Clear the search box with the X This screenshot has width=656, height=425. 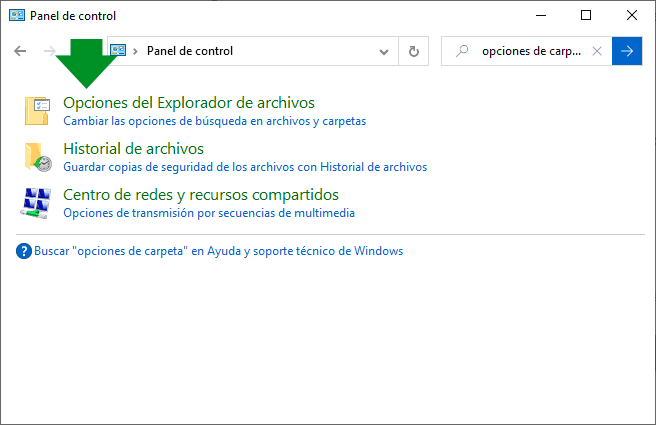(x=597, y=51)
